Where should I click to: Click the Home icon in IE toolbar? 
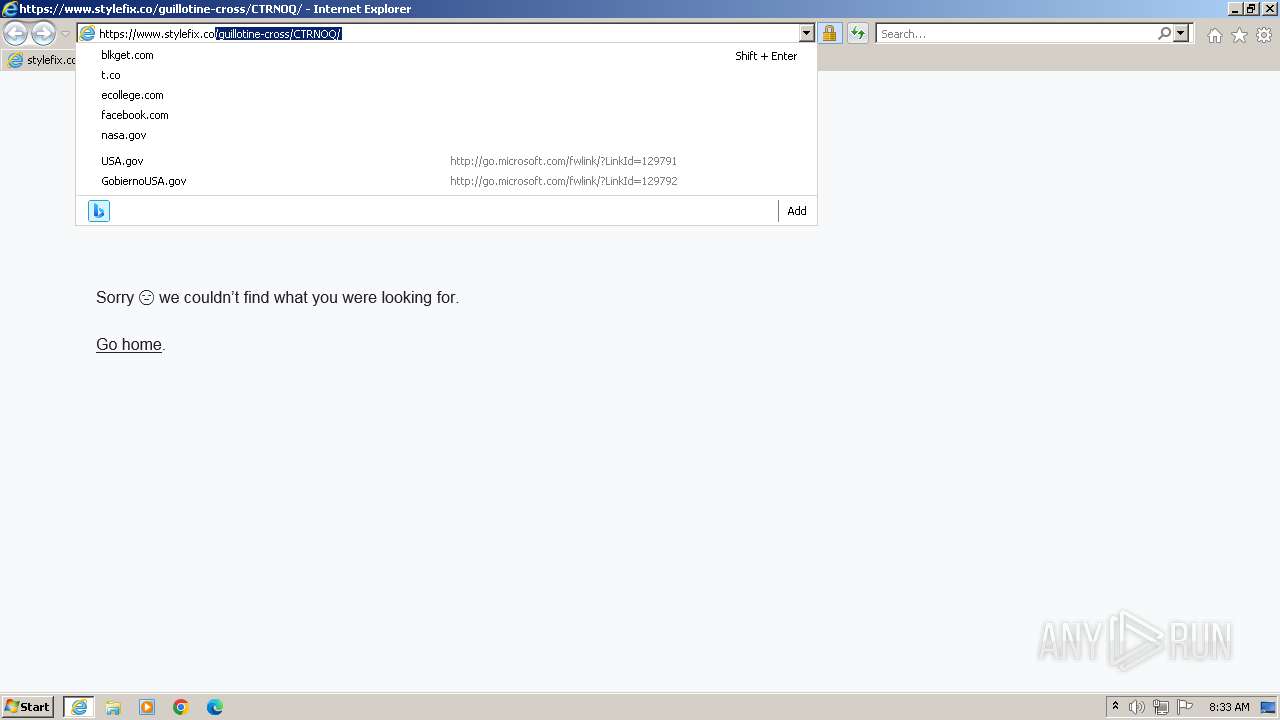click(x=1214, y=35)
